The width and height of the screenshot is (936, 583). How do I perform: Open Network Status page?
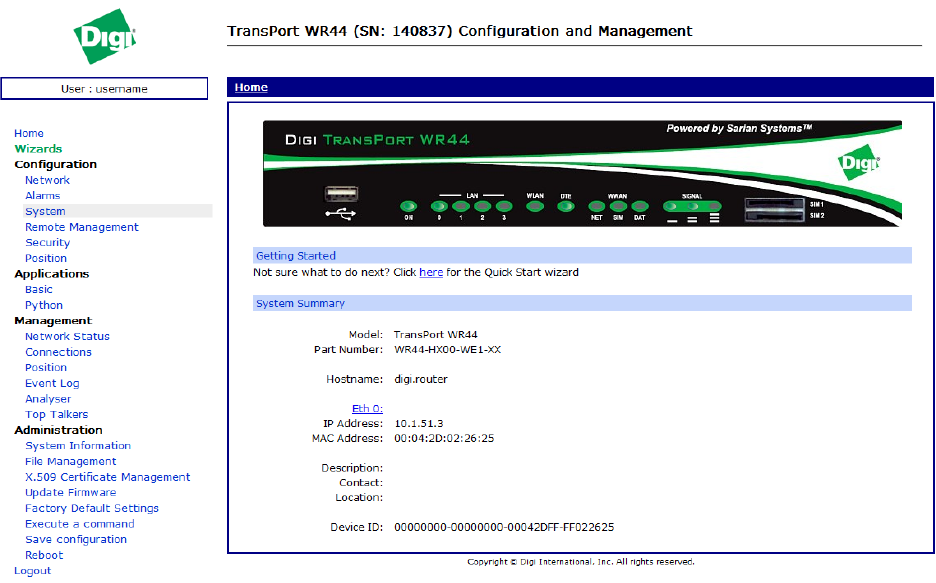click(x=67, y=336)
